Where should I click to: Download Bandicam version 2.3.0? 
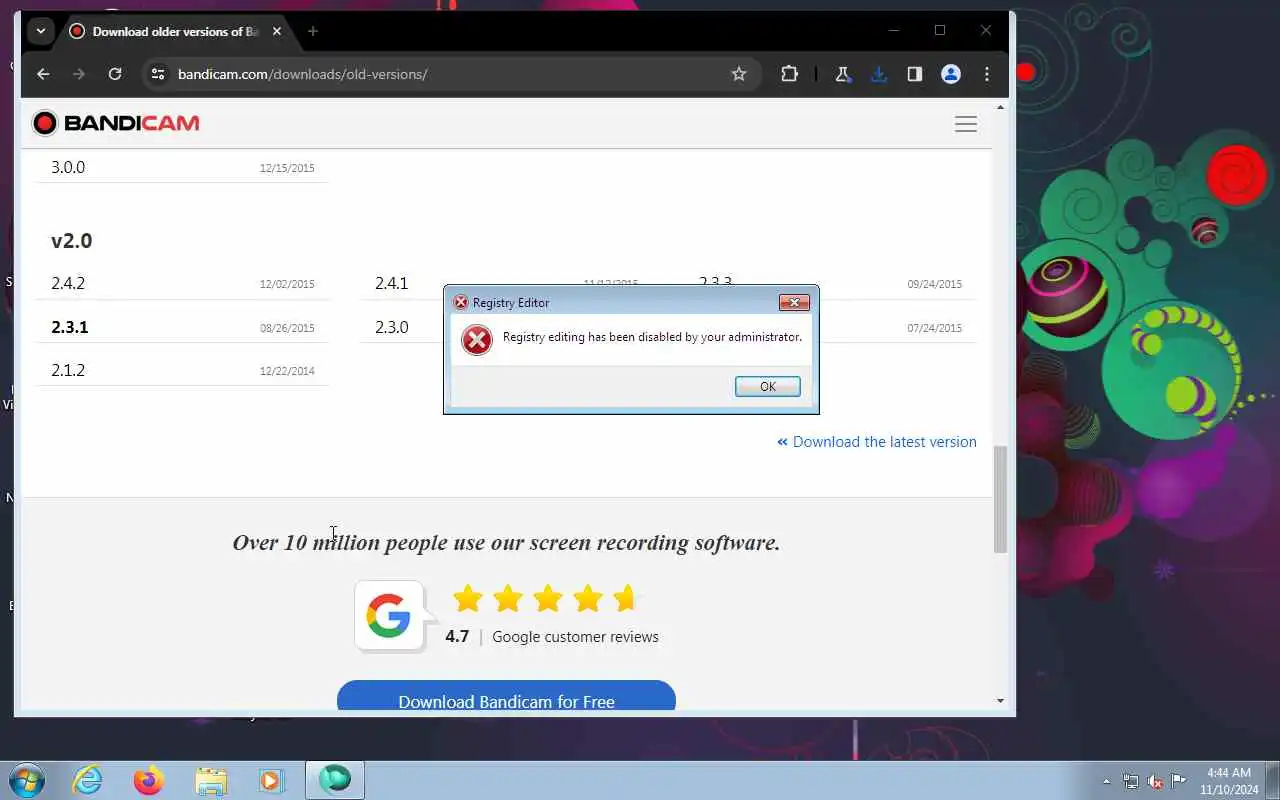point(392,327)
